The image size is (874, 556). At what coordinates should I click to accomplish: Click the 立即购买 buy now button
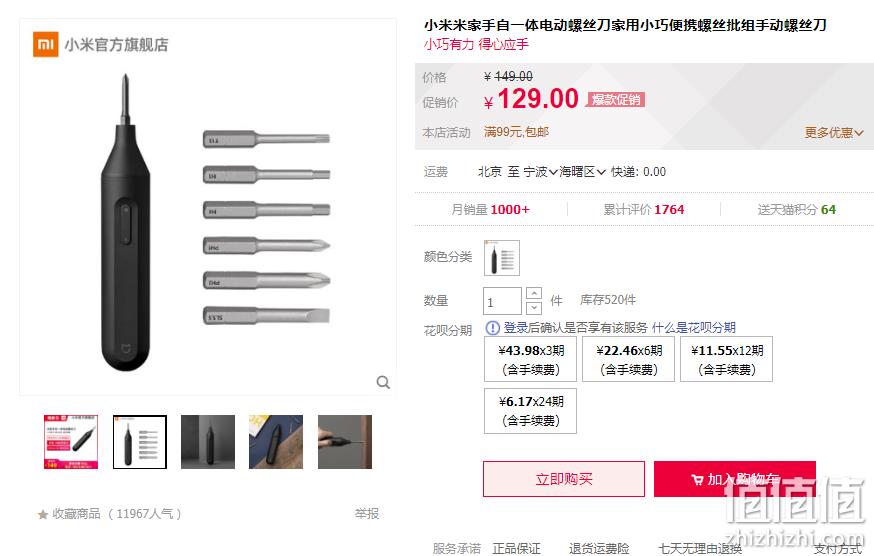(x=564, y=479)
